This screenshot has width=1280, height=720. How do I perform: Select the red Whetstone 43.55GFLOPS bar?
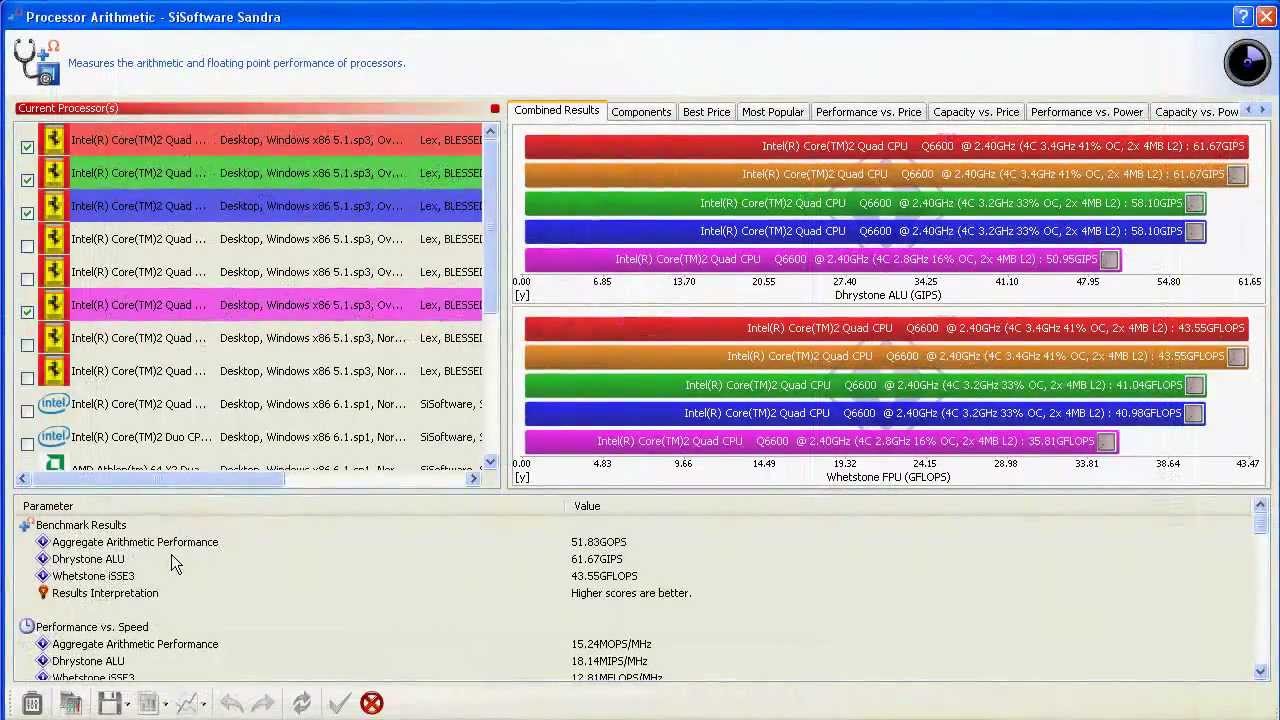(886, 328)
